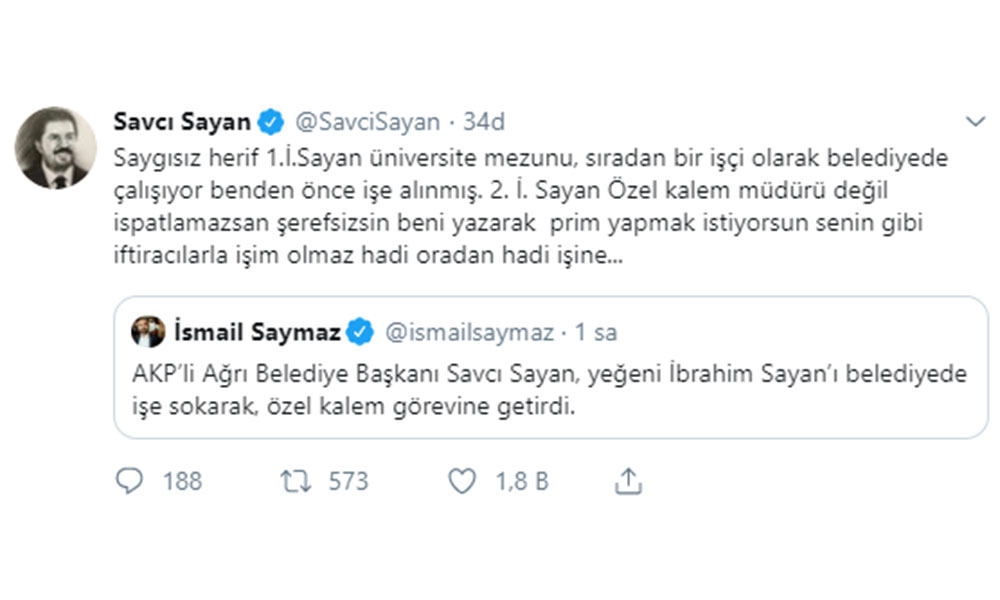
Task: Retweet using the retweet arrows icon
Action: click(296, 482)
